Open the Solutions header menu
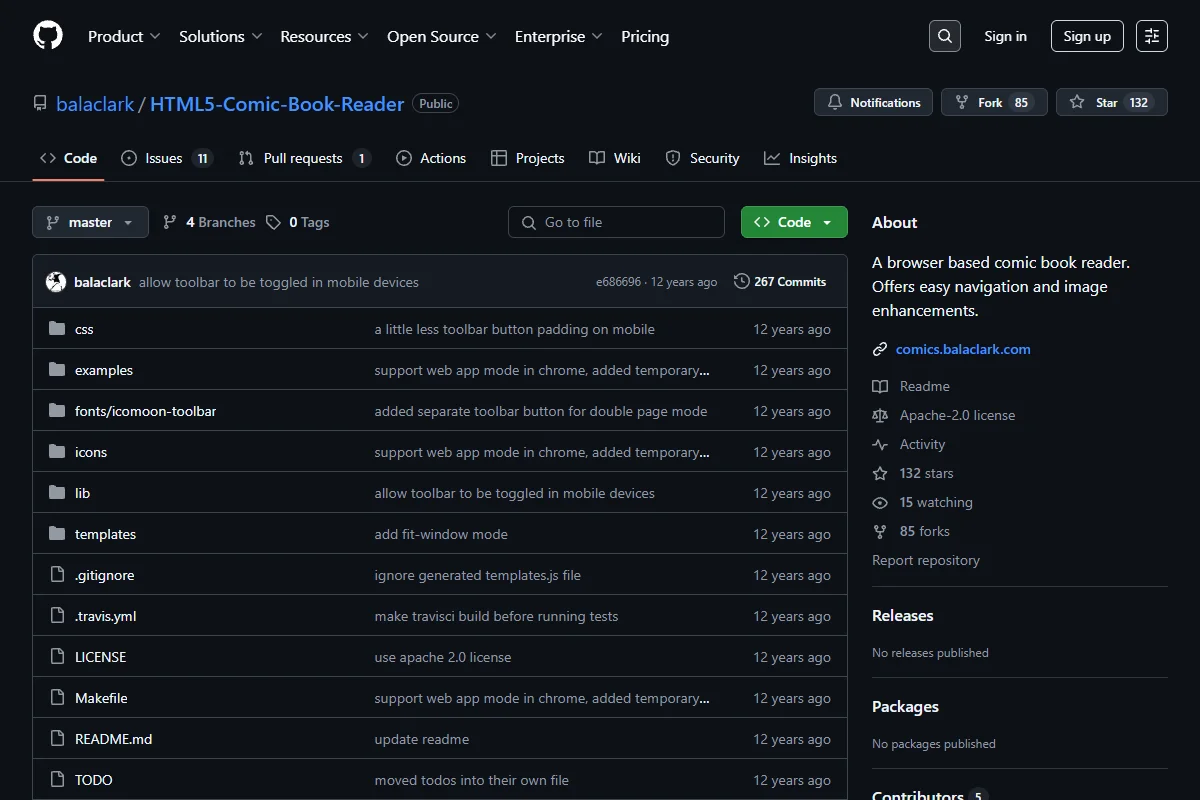1200x800 pixels. click(220, 36)
